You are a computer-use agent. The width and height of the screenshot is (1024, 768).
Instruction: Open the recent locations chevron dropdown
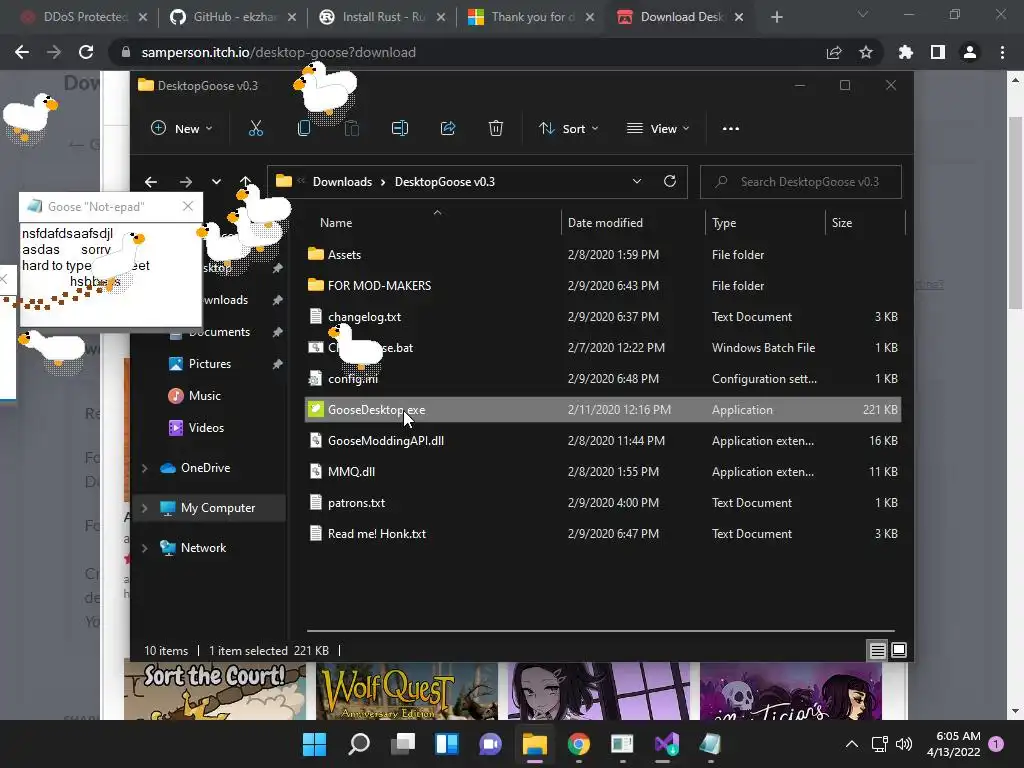click(216, 182)
